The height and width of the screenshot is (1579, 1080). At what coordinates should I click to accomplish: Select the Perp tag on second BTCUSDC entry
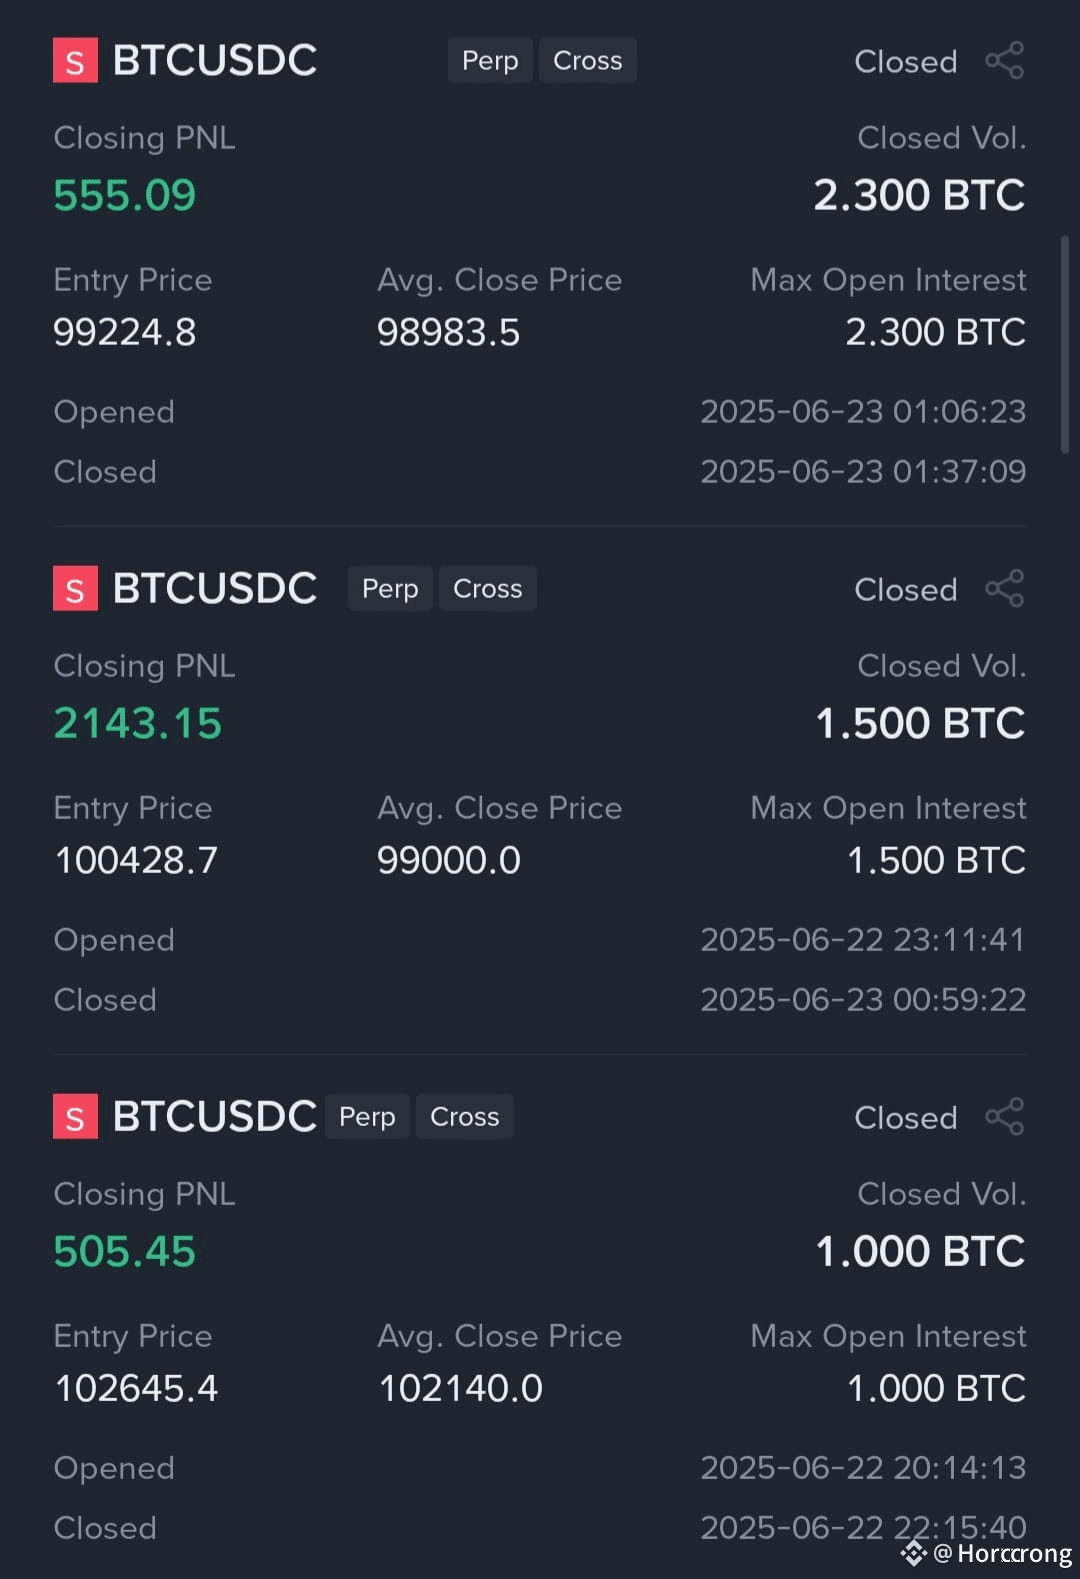pyautogui.click(x=390, y=588)
